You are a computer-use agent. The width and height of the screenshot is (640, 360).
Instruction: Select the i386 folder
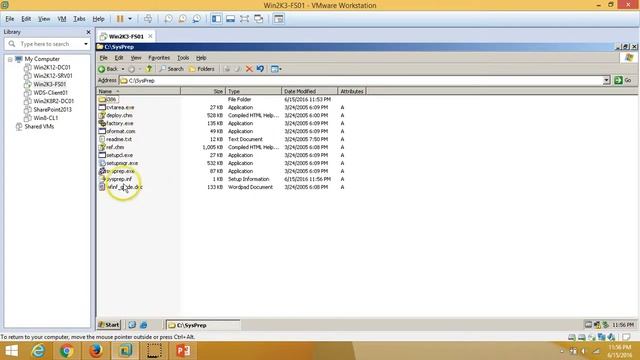tap(108, 99)
